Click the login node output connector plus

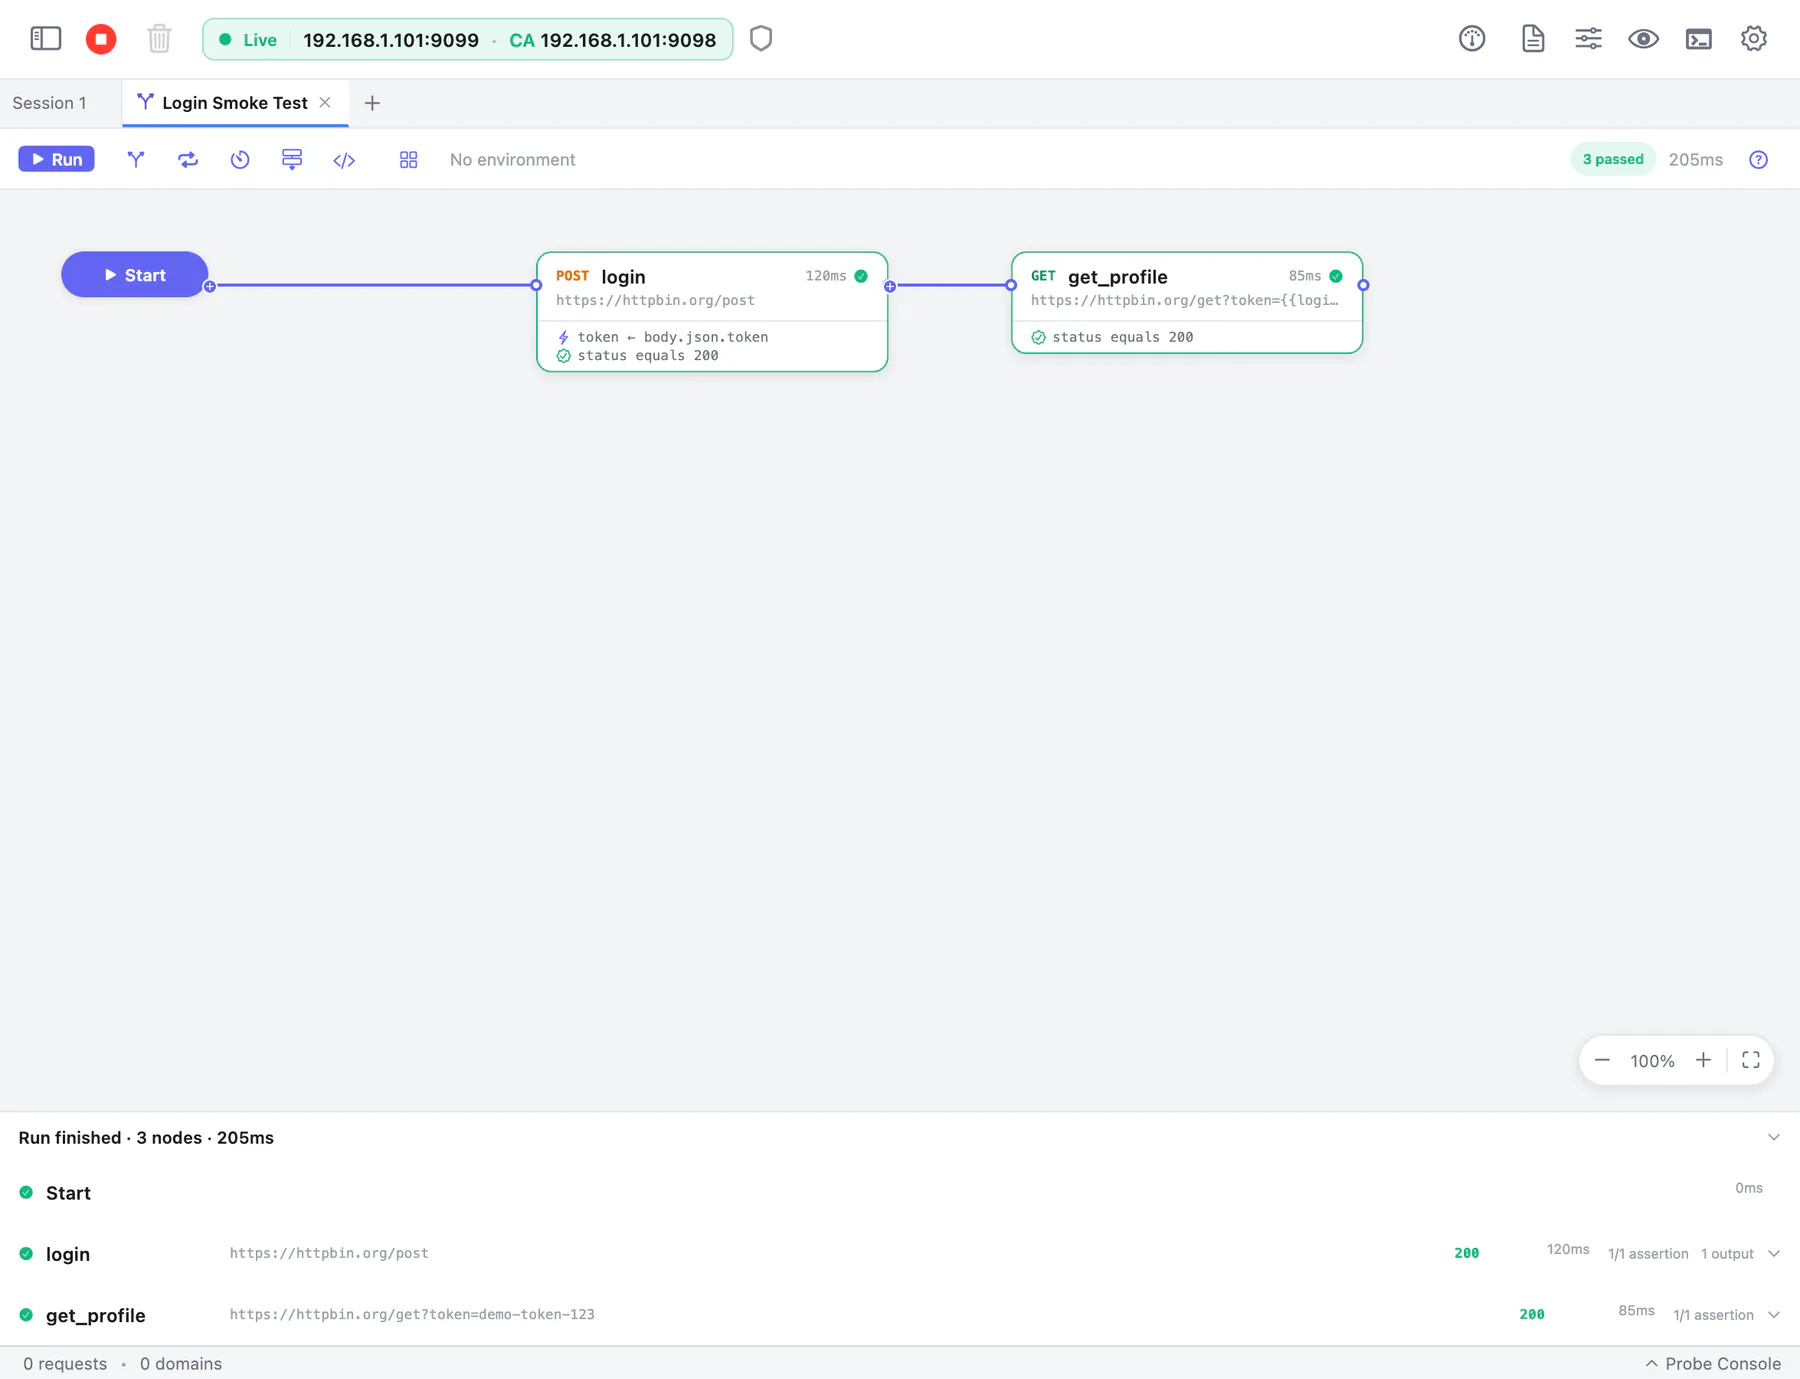pos(890,286)
